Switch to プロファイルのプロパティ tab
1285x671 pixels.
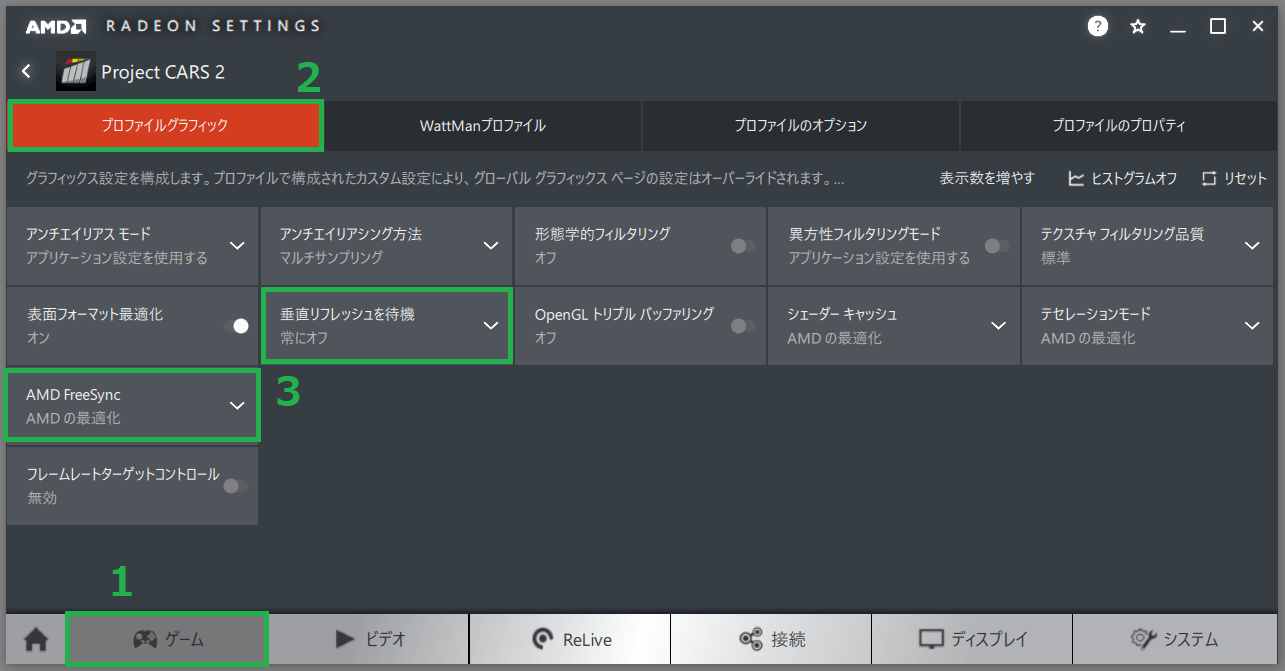pyautogui.click(x=1118, y=126)
